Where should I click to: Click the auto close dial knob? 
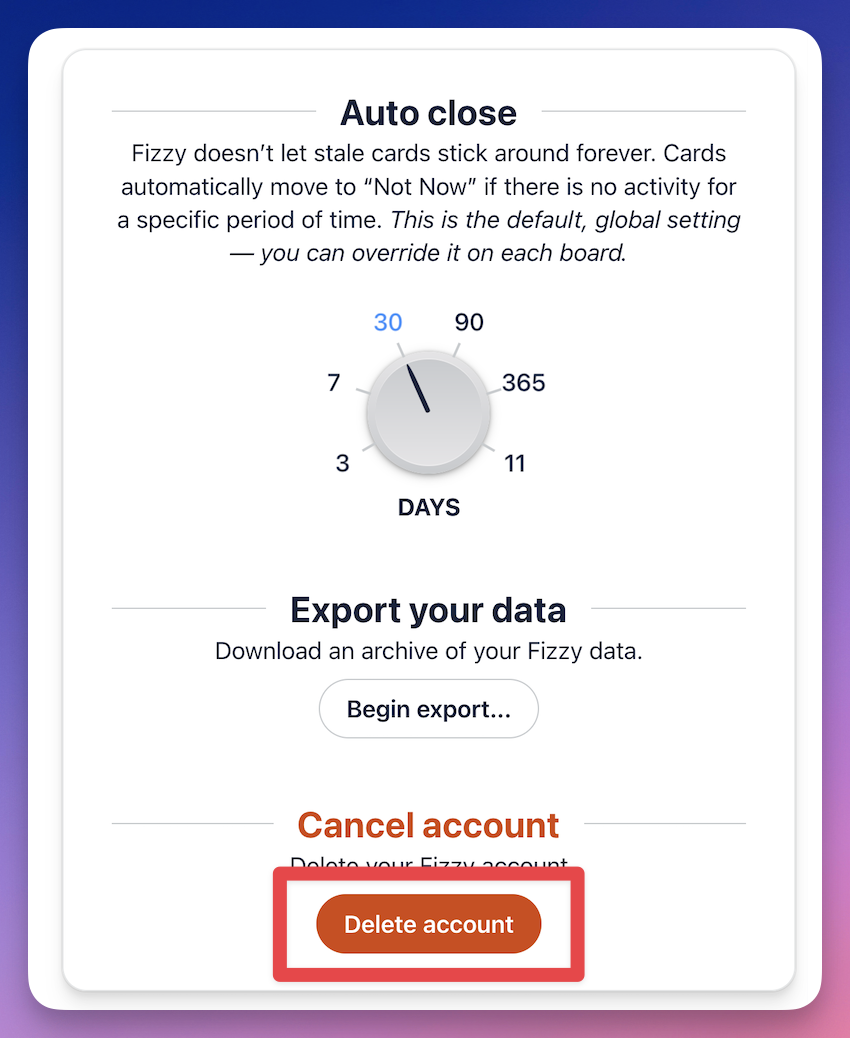428,412
